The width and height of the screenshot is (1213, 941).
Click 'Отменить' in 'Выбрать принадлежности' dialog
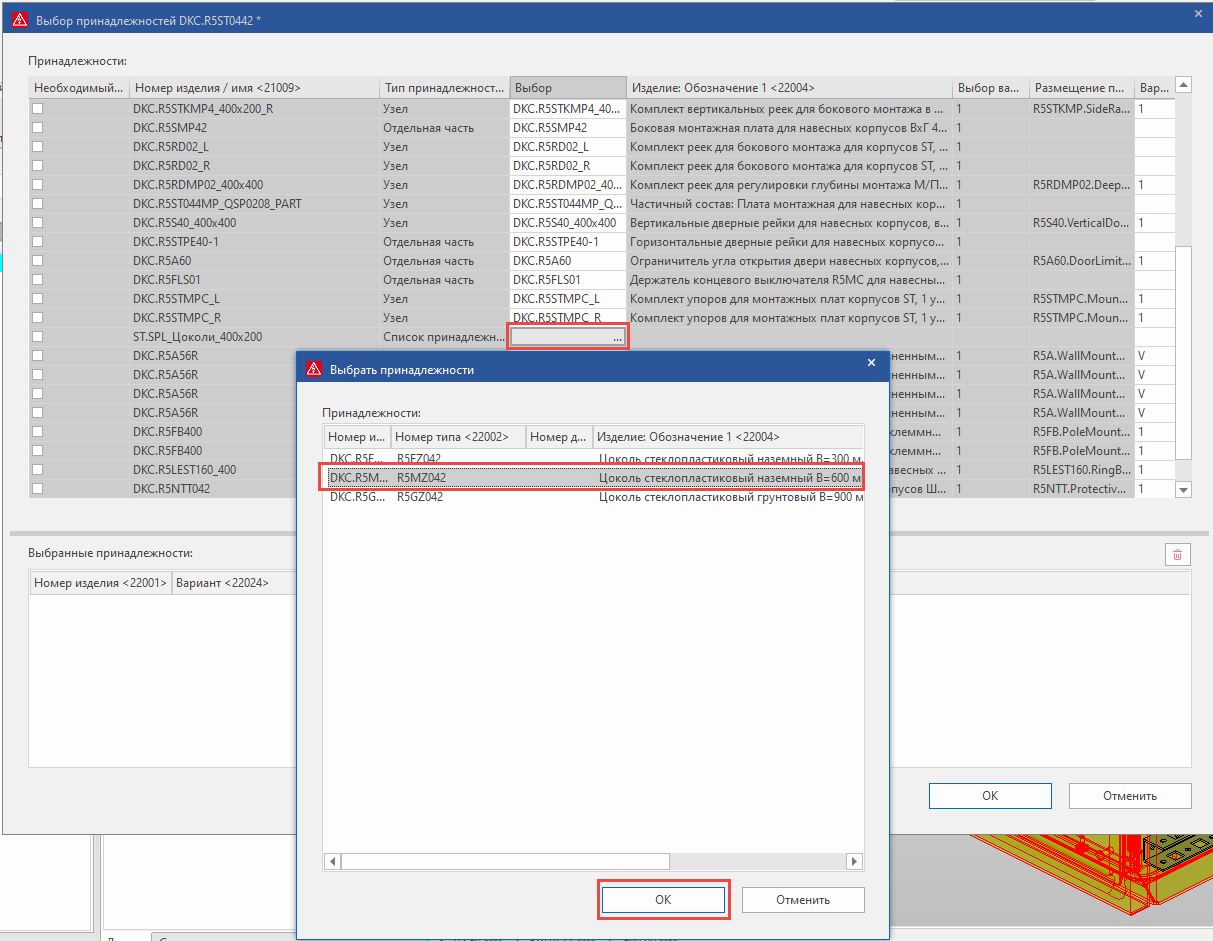[803, 899]
